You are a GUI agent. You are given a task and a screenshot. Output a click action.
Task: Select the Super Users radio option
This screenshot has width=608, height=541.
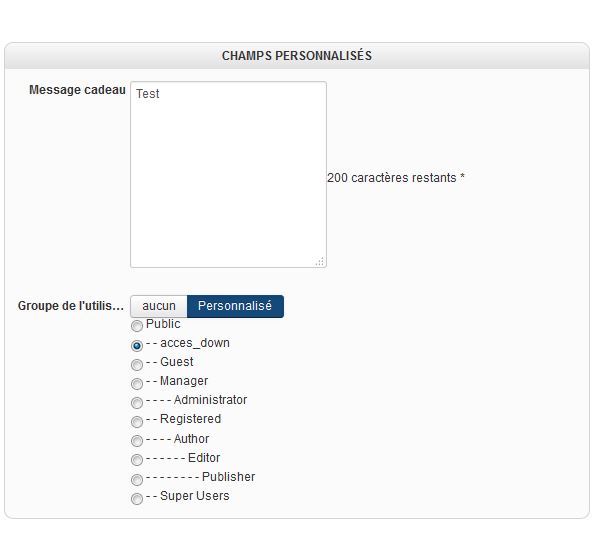pyautogui.click(x=137, y=498)
